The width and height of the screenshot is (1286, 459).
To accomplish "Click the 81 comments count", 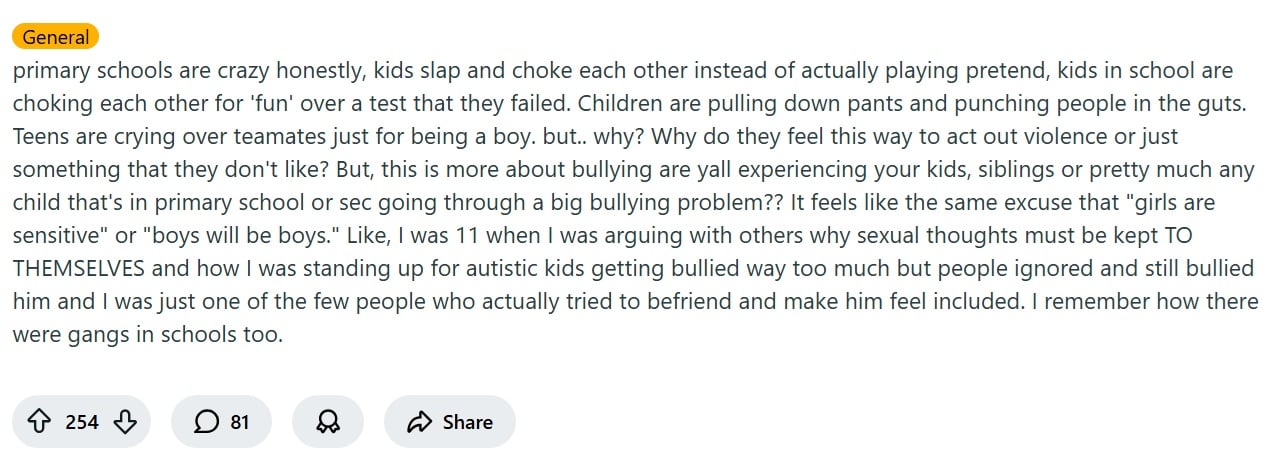I will point(240,422).
